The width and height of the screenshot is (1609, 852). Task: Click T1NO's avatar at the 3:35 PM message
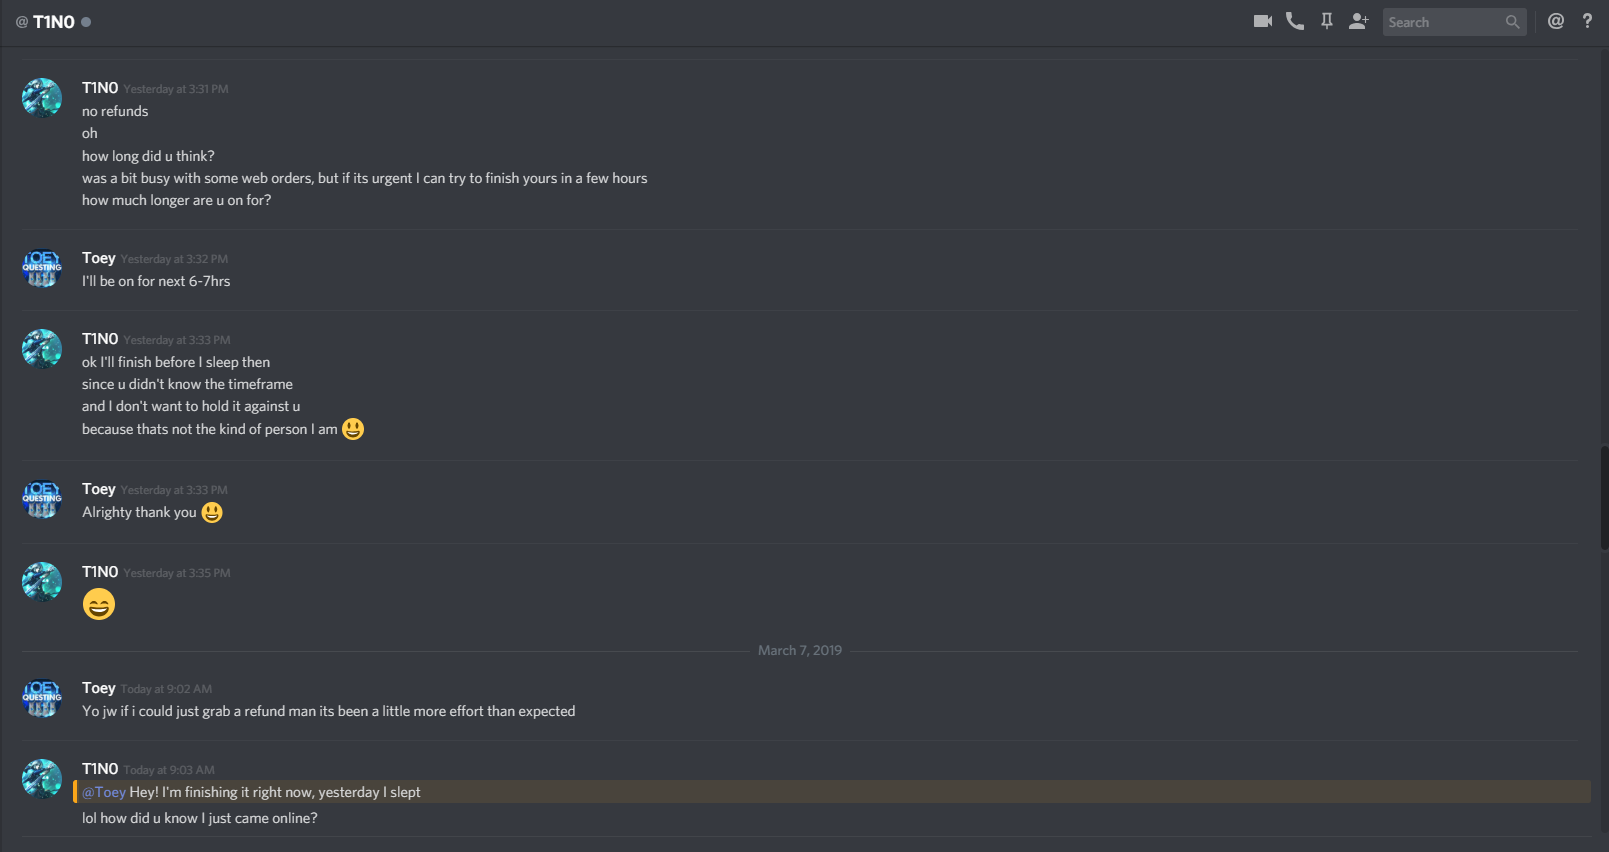(x=42, y=582)
